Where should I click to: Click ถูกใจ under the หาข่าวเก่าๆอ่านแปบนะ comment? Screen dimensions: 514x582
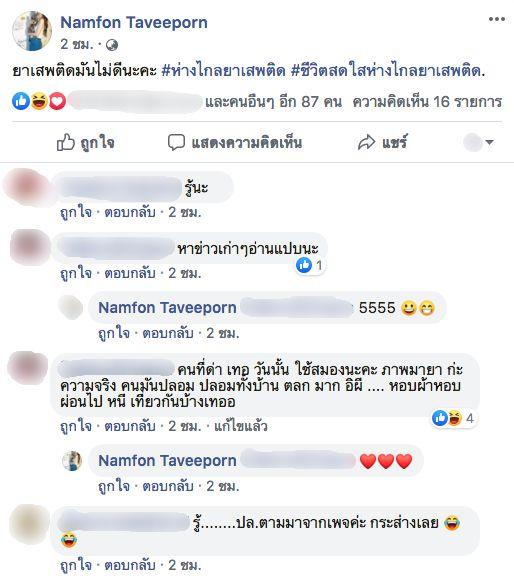point(76,273)
